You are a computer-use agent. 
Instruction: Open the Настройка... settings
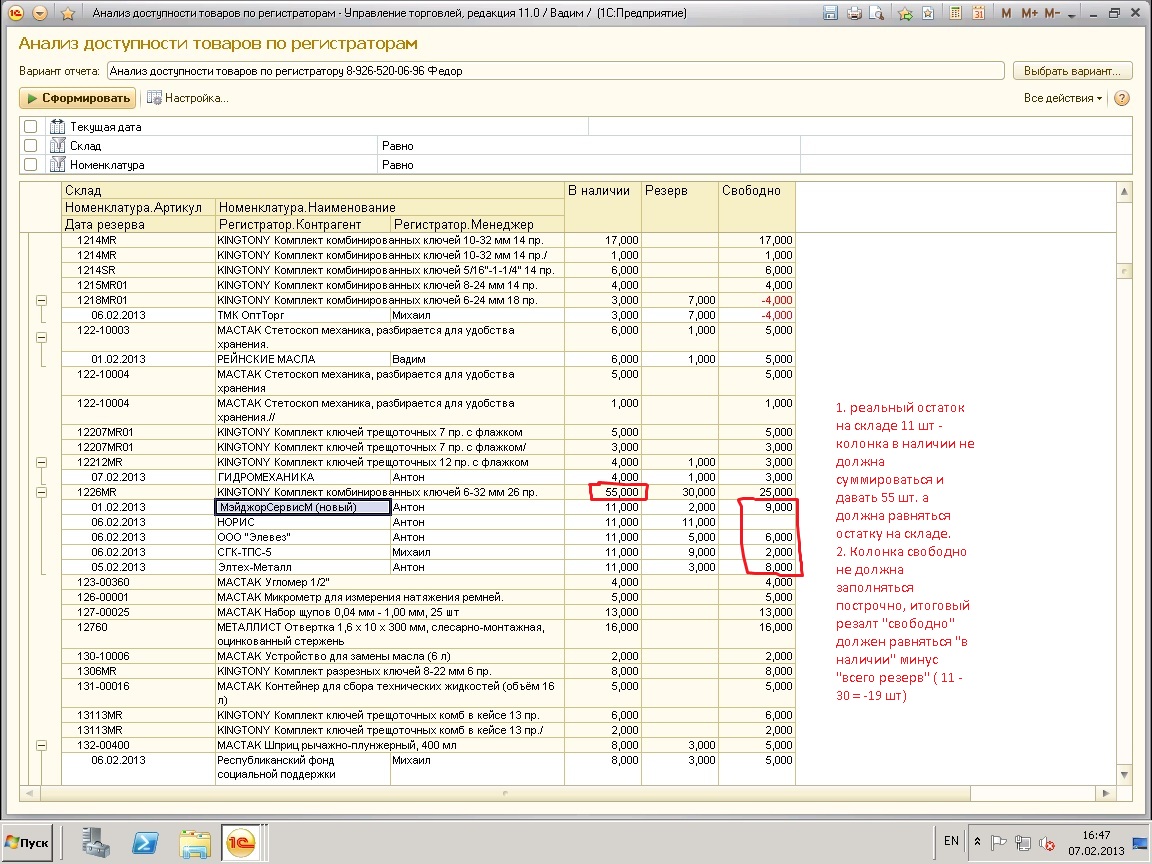[x=188, y=98]
